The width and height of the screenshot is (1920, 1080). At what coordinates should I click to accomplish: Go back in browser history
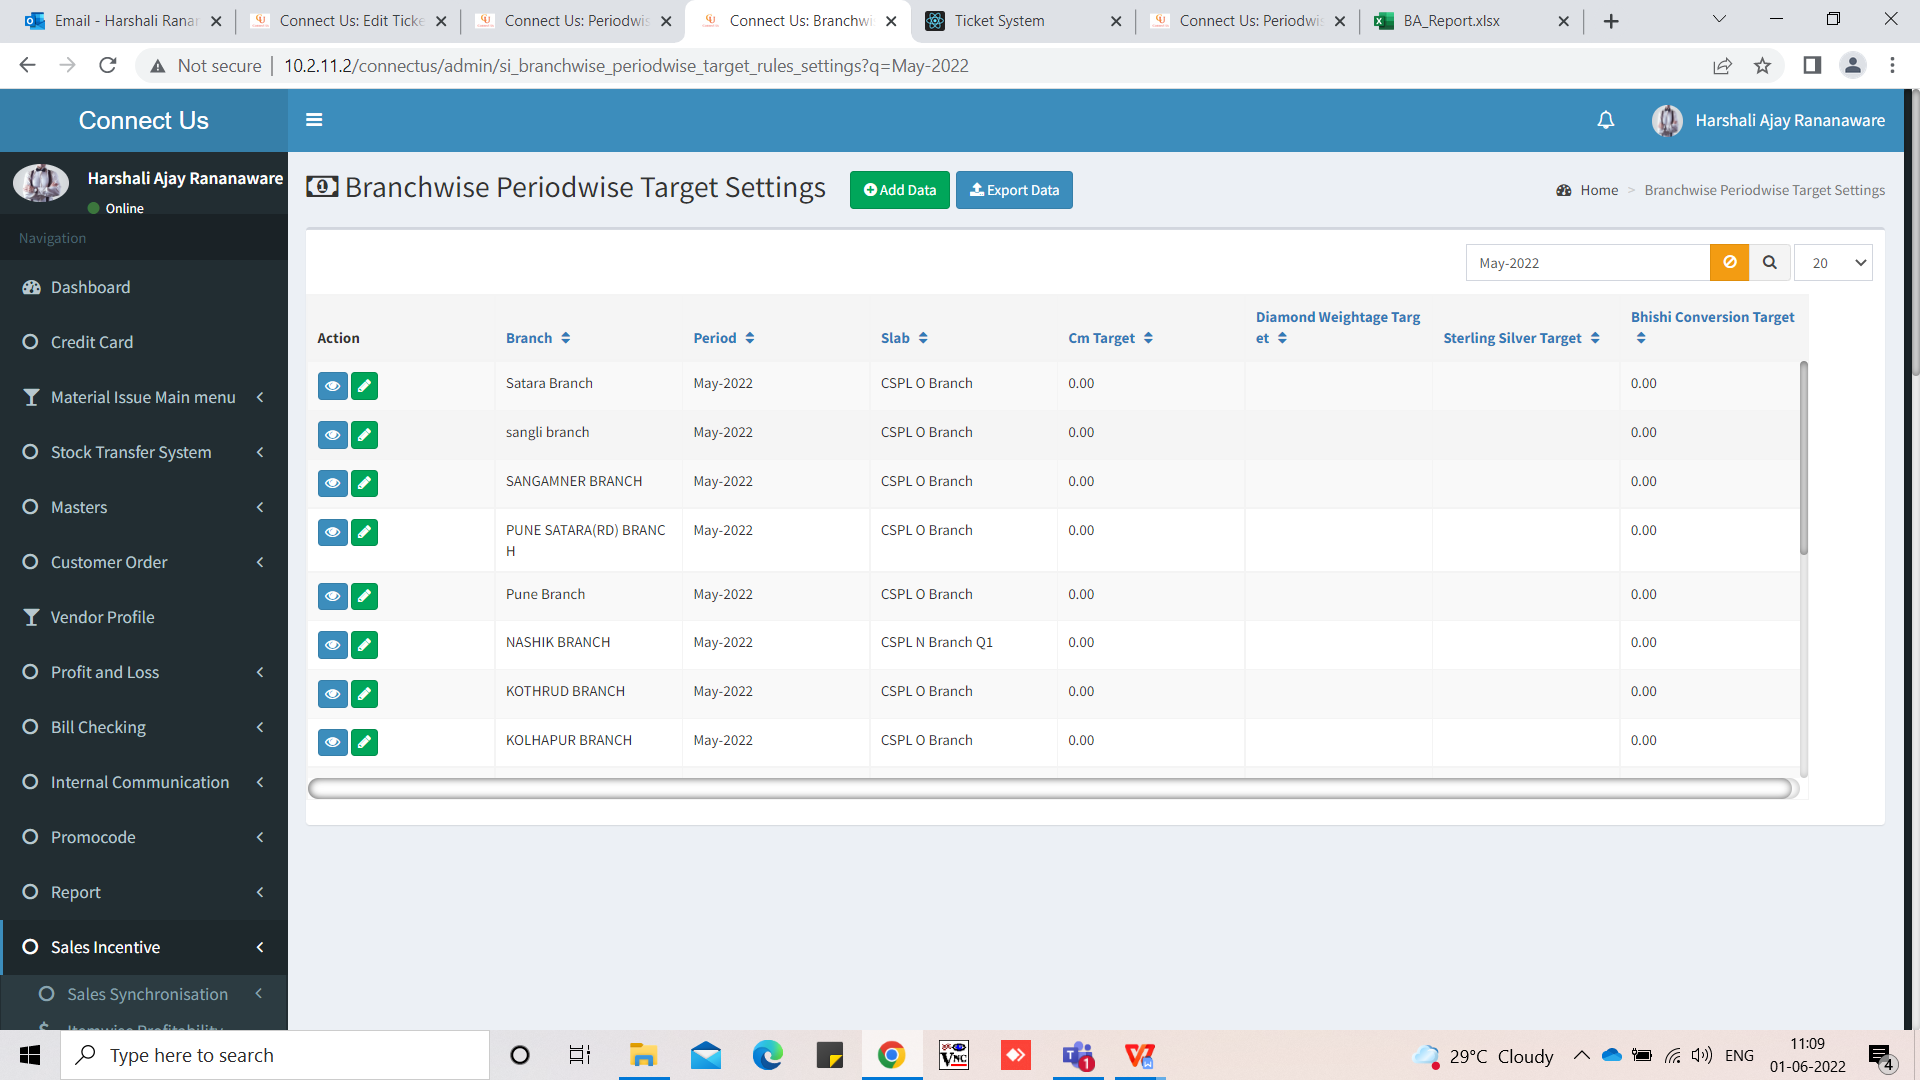(x=28, y=66)
